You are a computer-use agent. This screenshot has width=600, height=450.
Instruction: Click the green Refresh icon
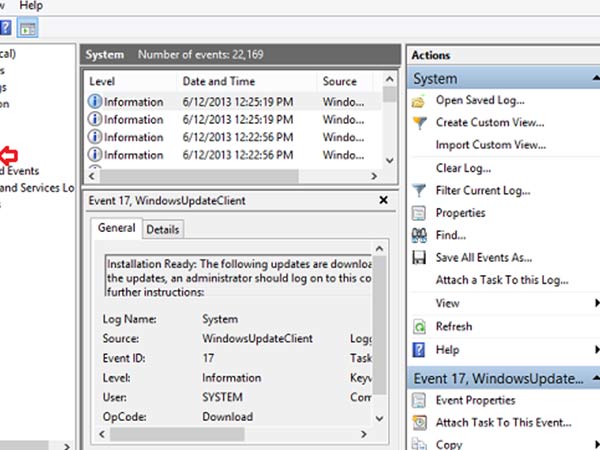click(419, 327)
